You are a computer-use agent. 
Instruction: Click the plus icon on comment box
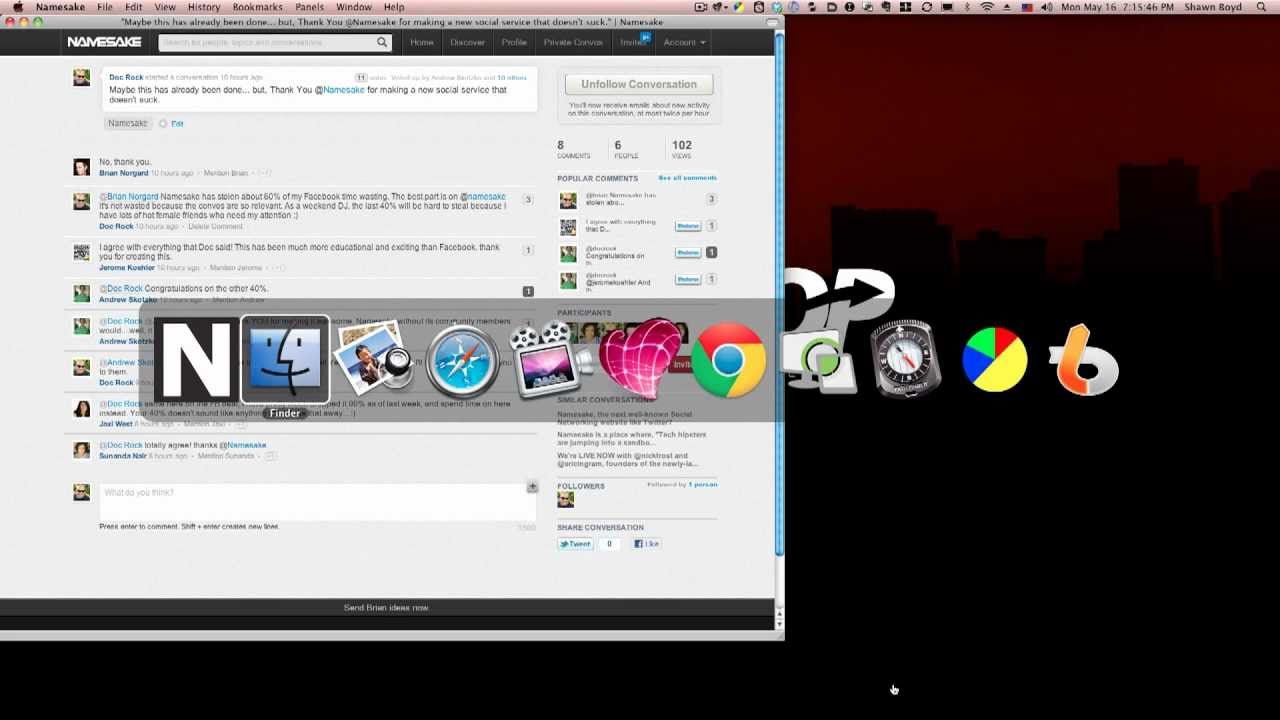point(532,487)
